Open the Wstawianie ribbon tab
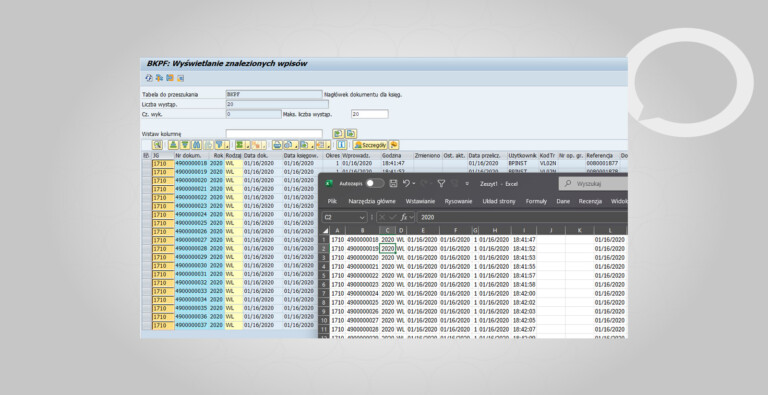This screenshot has height=395, width=768. pyautogui.click(x=420, y=201)
